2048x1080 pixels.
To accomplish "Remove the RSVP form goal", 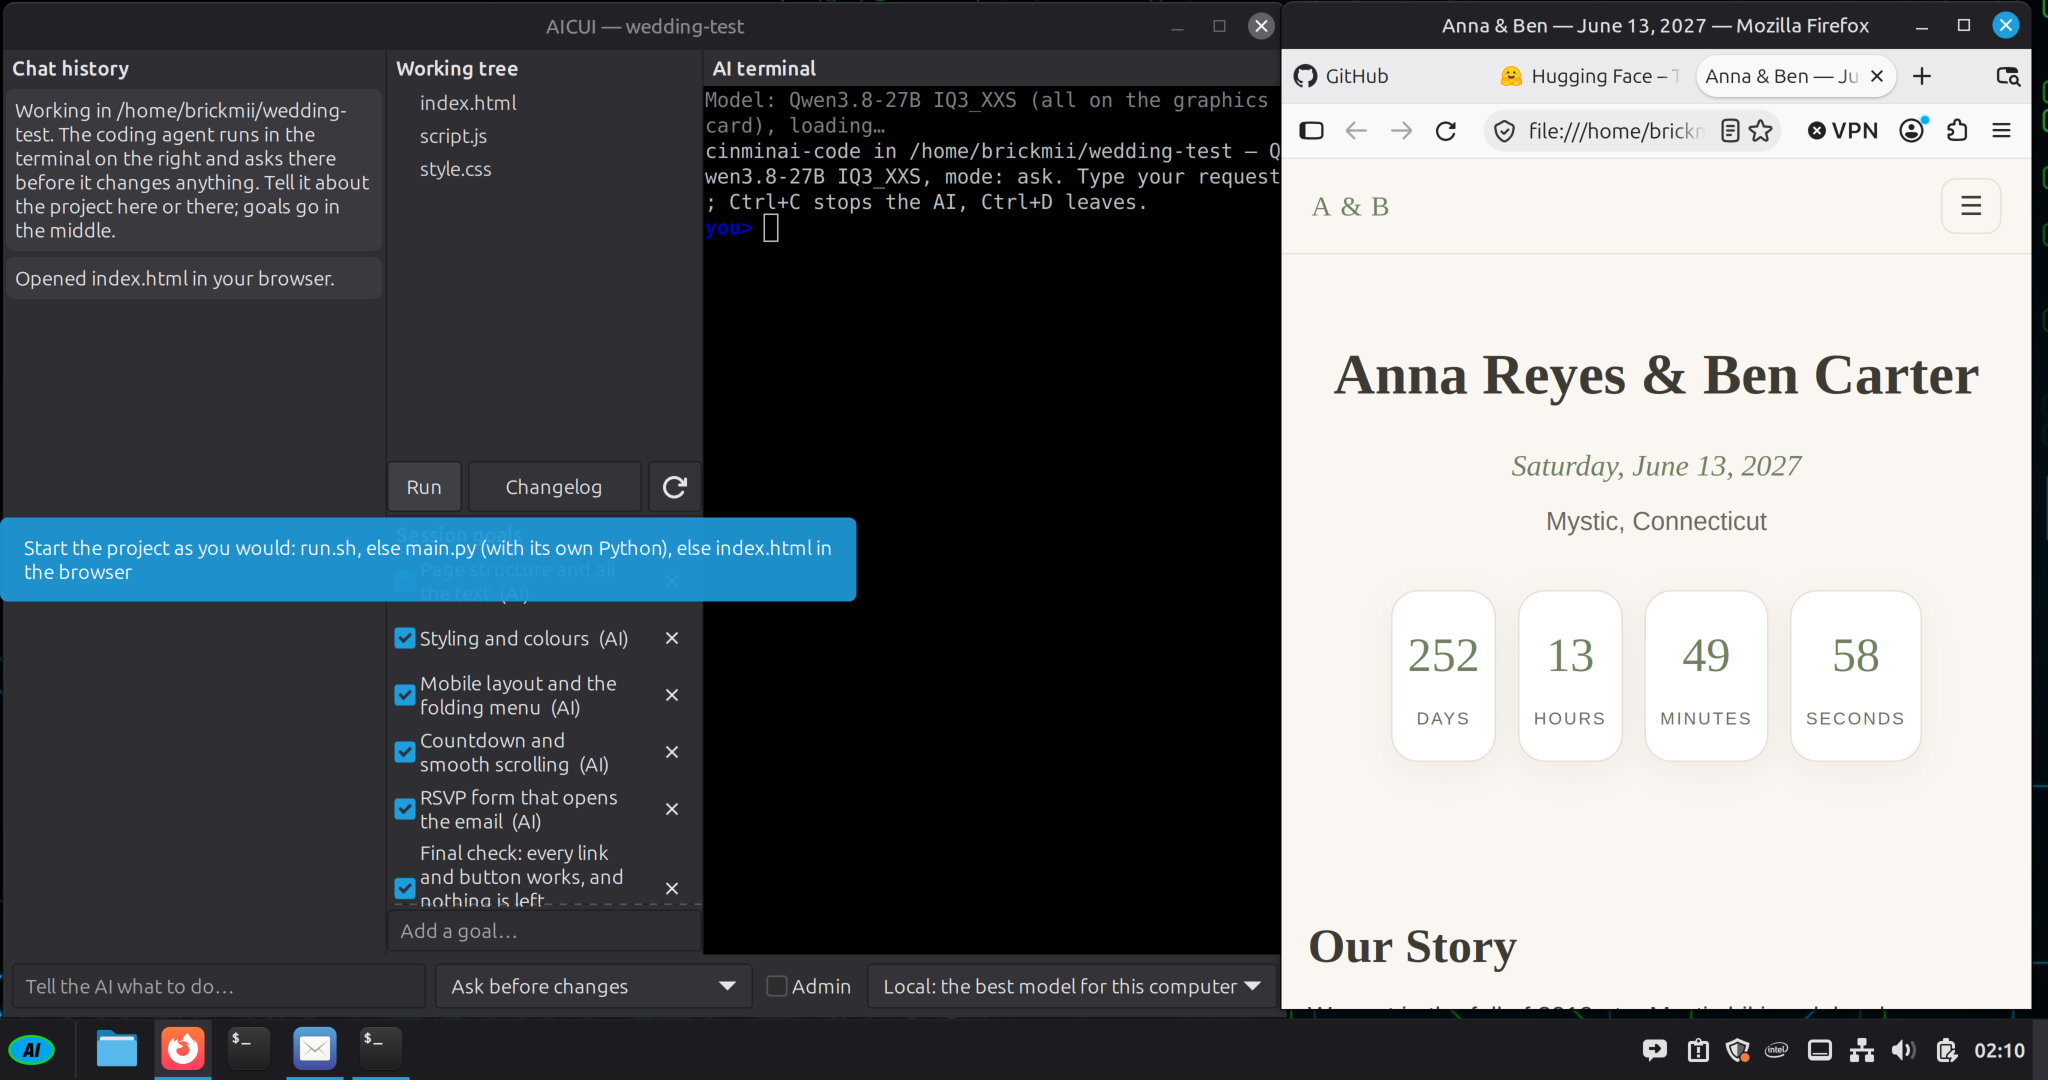I will (x=672, y=809).
